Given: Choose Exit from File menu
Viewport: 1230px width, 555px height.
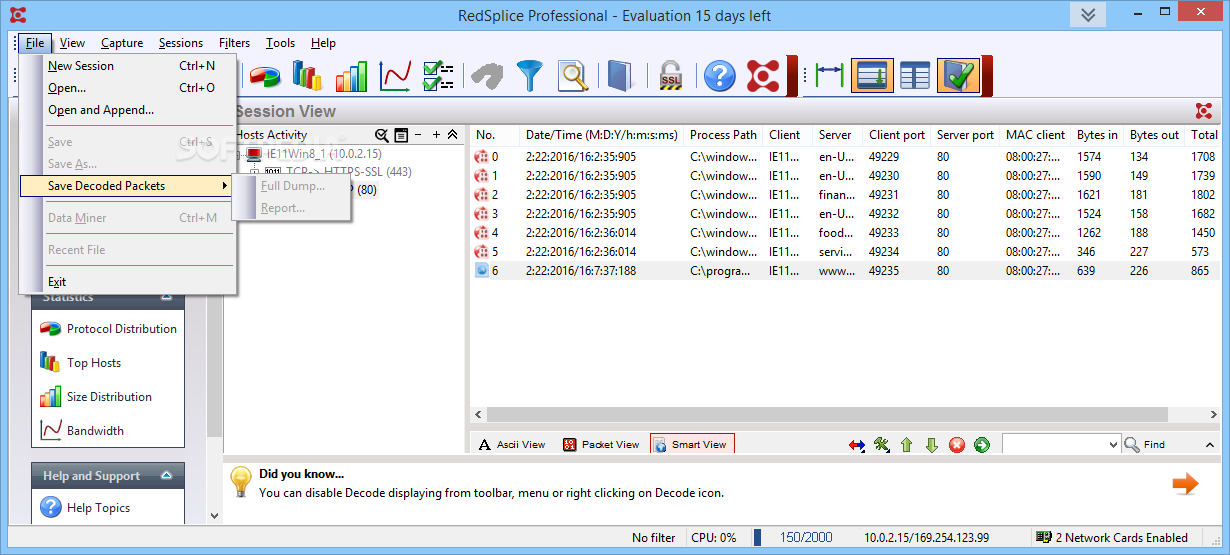Looking at the screenshot, I should click(x=128, y=282).
